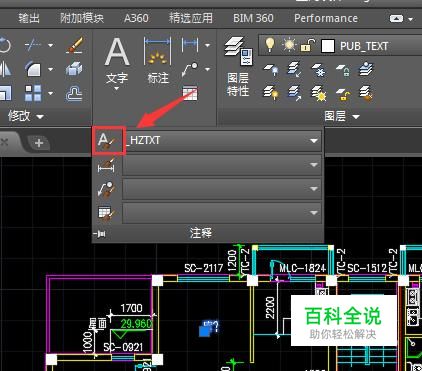The width and height of the screenshot is (422, 371).
Task: Expand the Fillet tool dropdown arrow
Action: [50, 69]
